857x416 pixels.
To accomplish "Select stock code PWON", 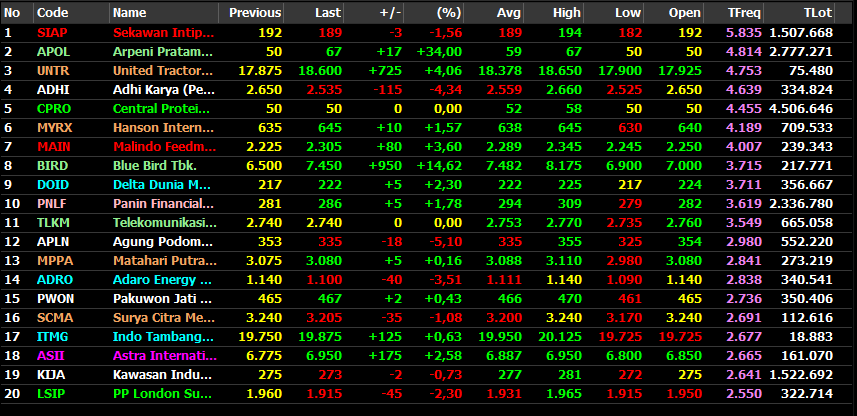I will pyautogui.click(x=55, y=299).
